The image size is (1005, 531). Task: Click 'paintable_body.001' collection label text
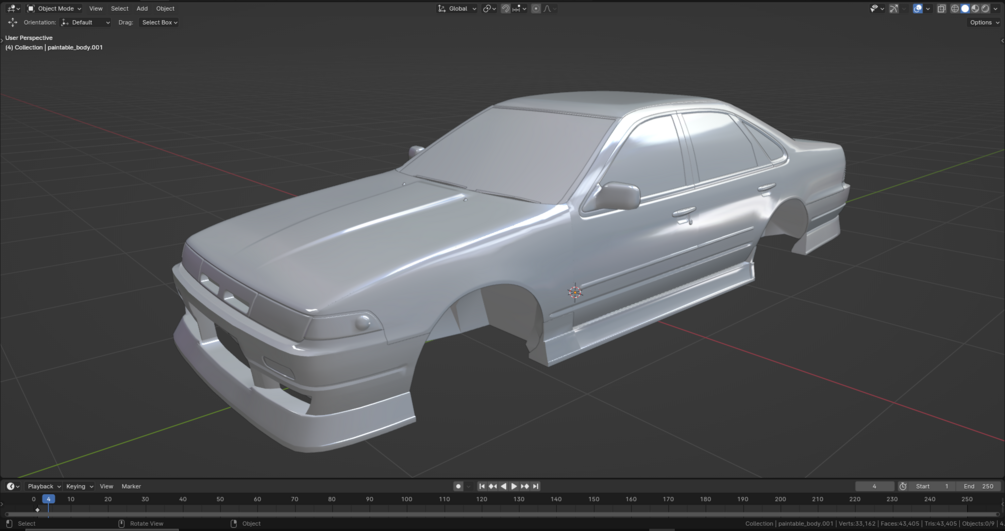point(74,47)
